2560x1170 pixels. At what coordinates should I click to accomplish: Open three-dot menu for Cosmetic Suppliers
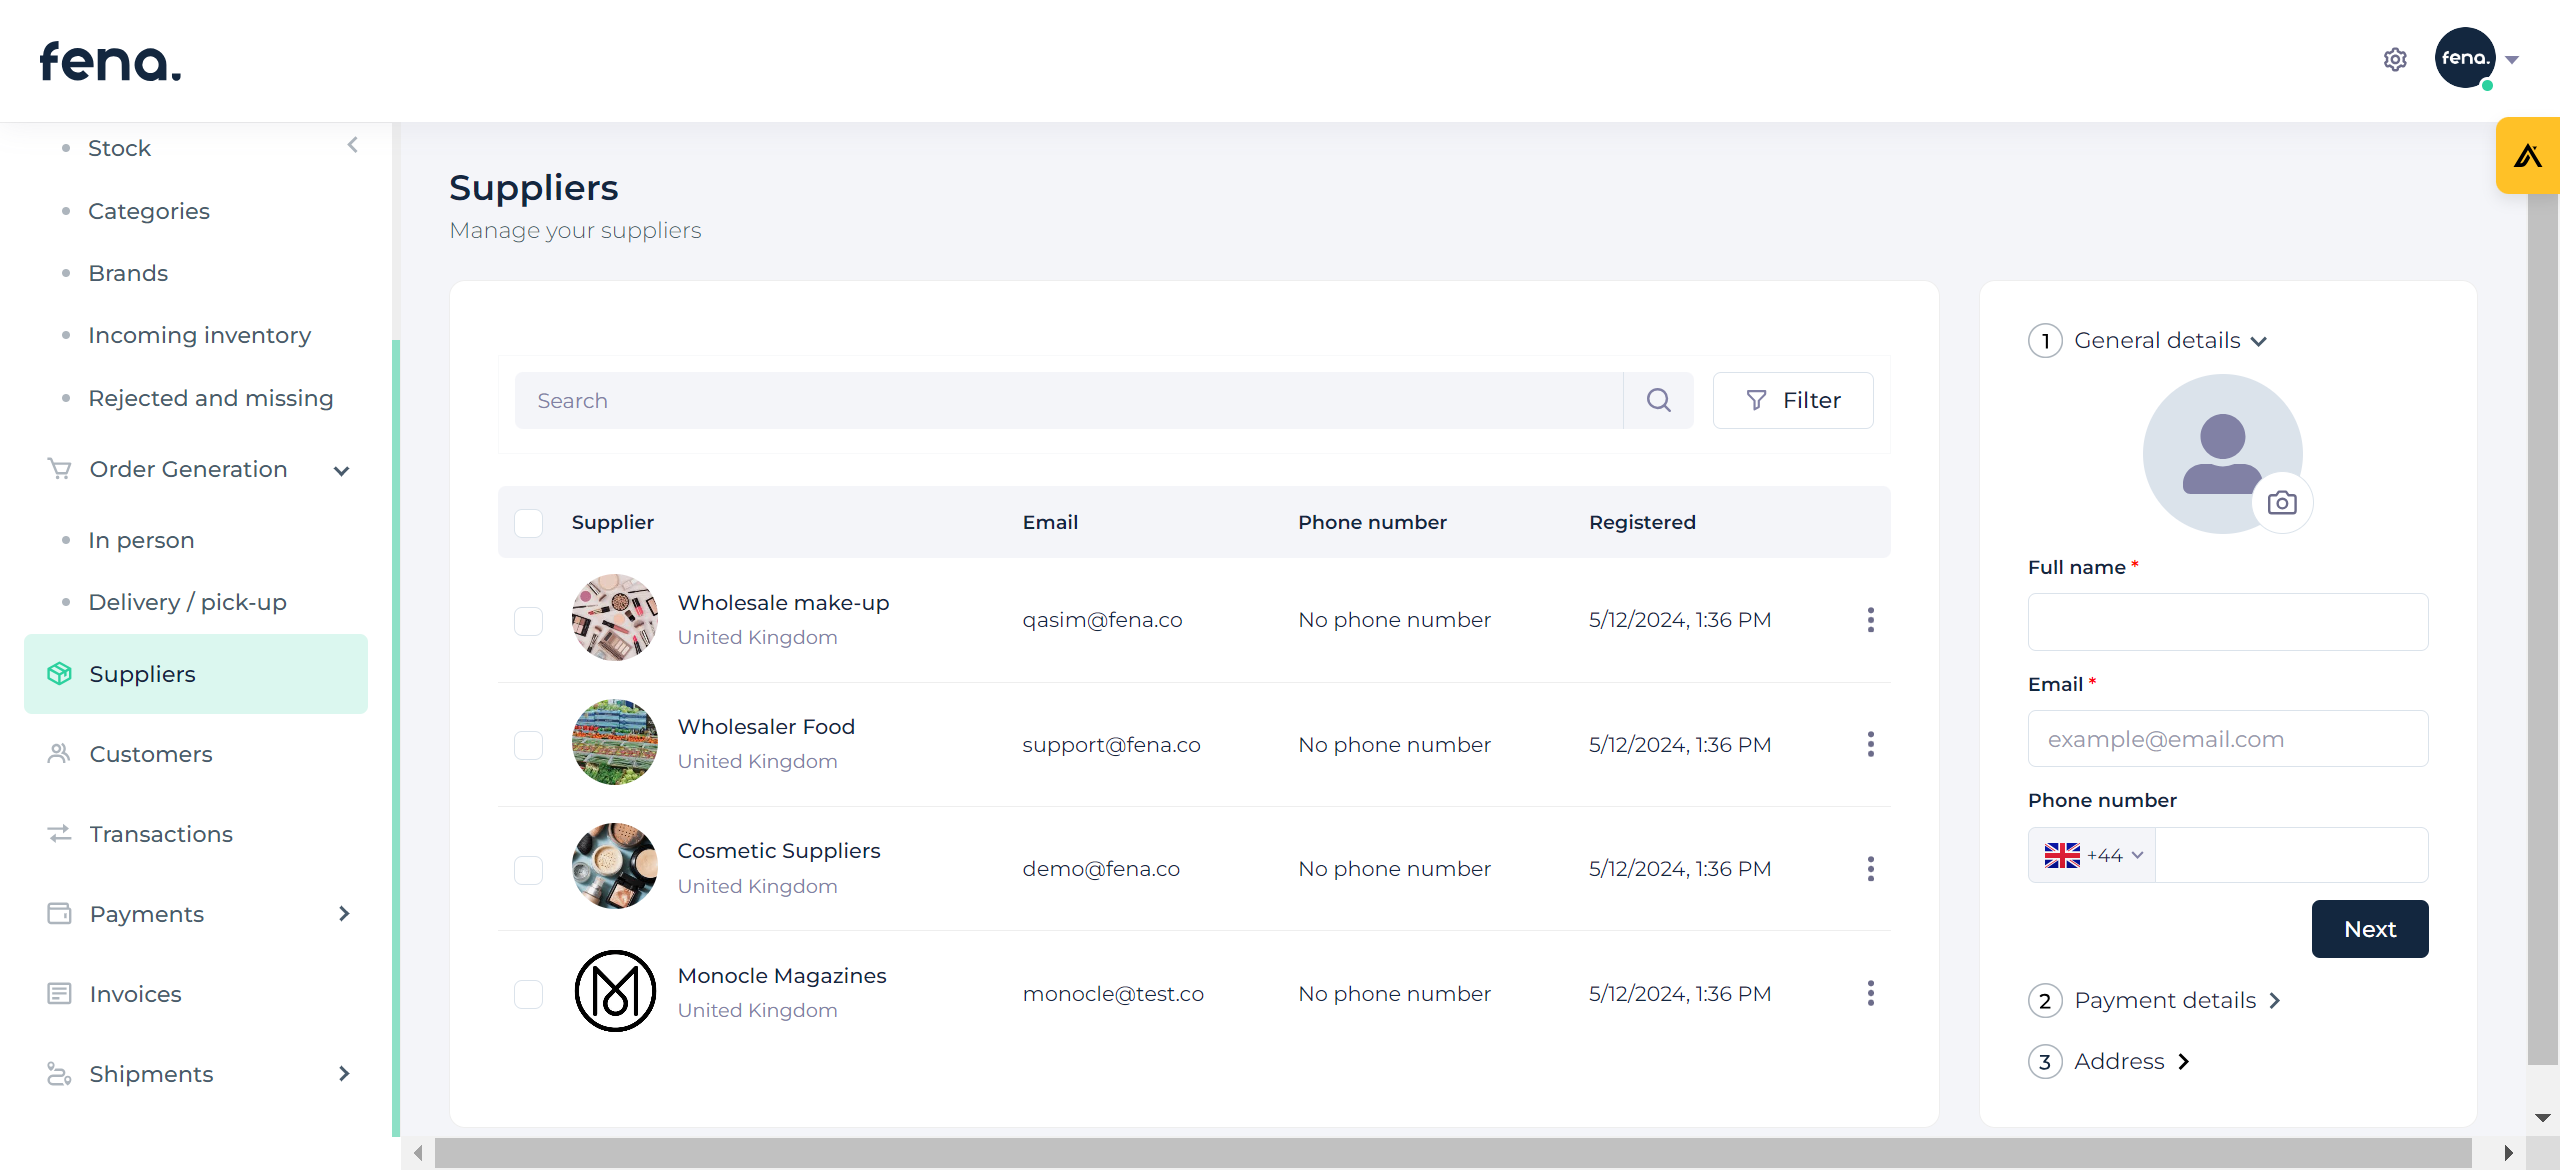point(1870,869)
